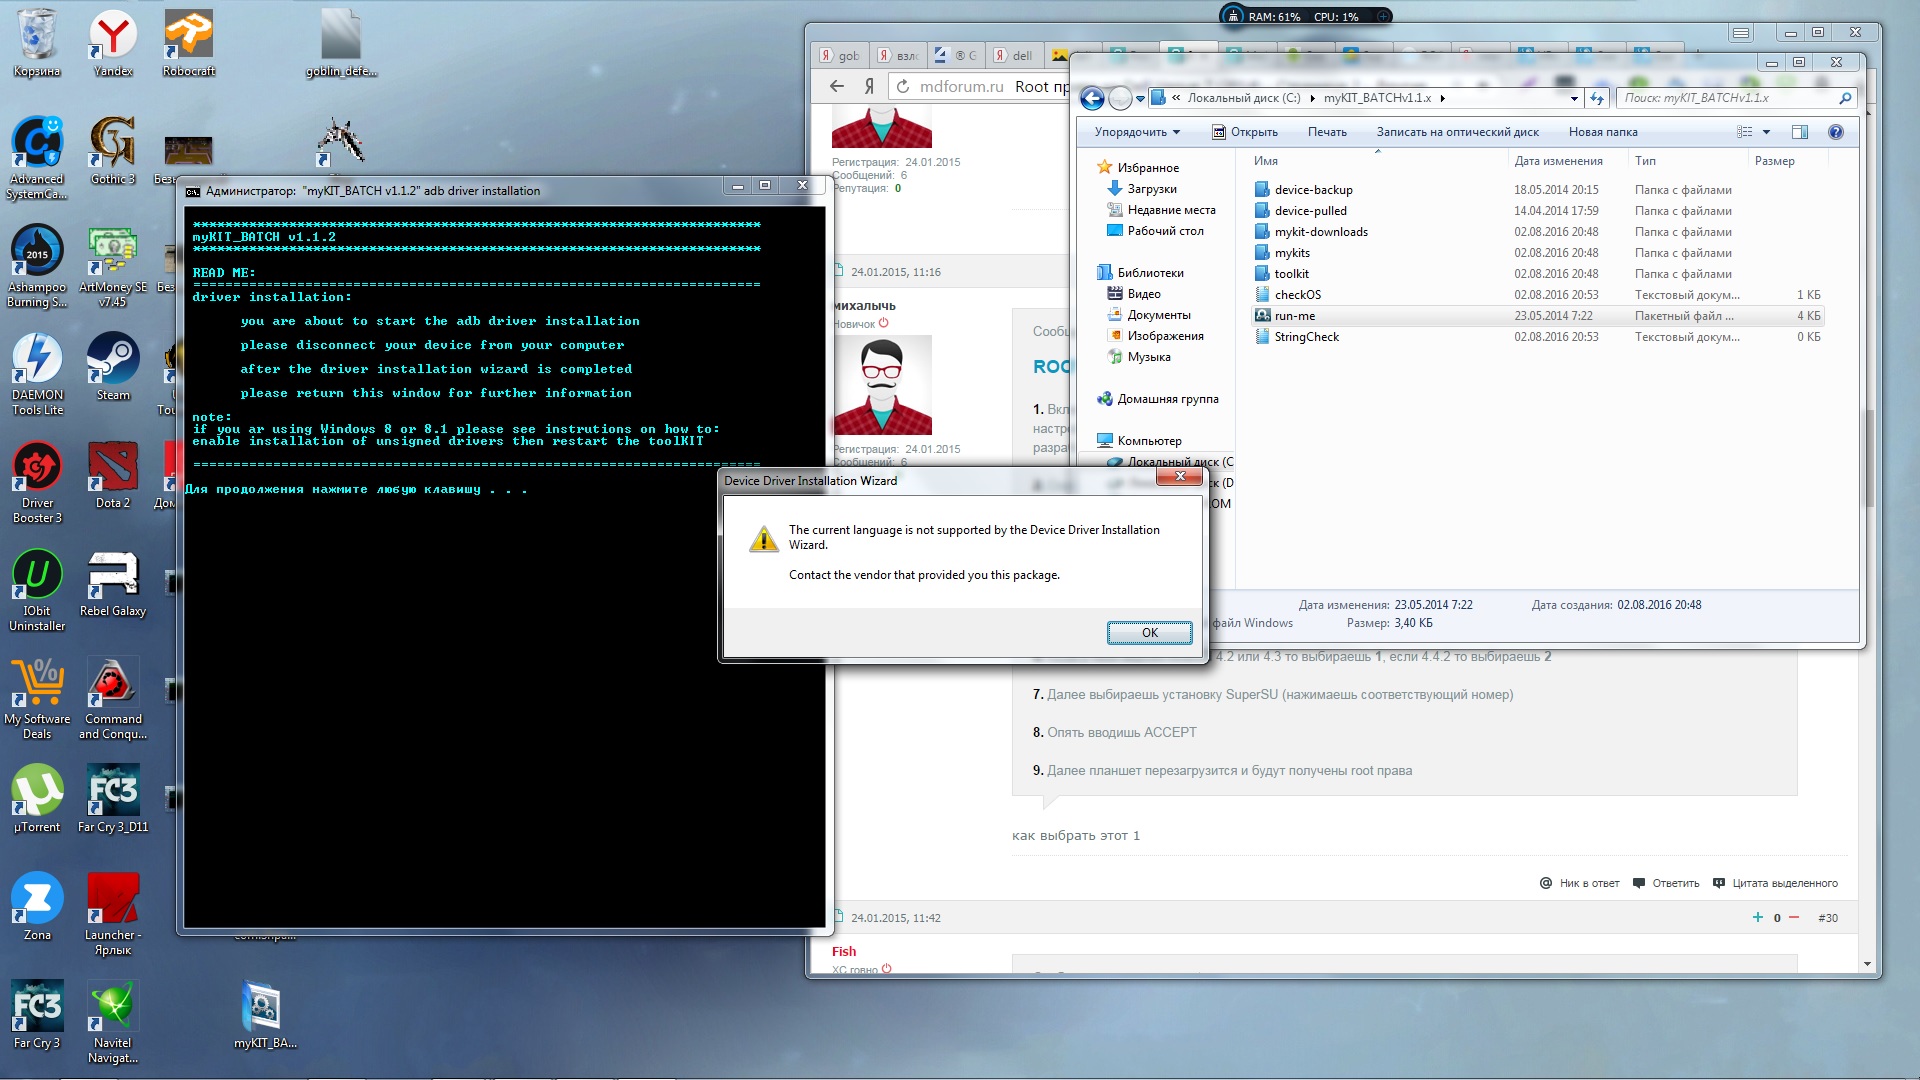Viewport: 1920px width, 1080px height.
Task: Click Записать на оптический диск in toolbar
Action: click(x=1457, y=132)
